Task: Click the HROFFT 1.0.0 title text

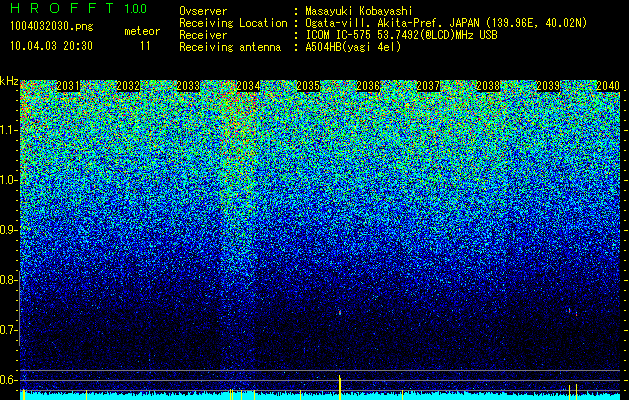Action: tap(79, 8)
